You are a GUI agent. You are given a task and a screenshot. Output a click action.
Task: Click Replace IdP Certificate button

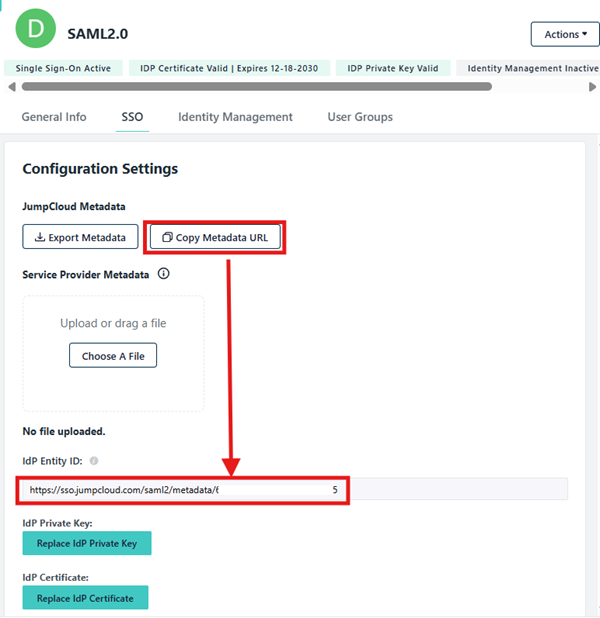[x=85, y=598]
